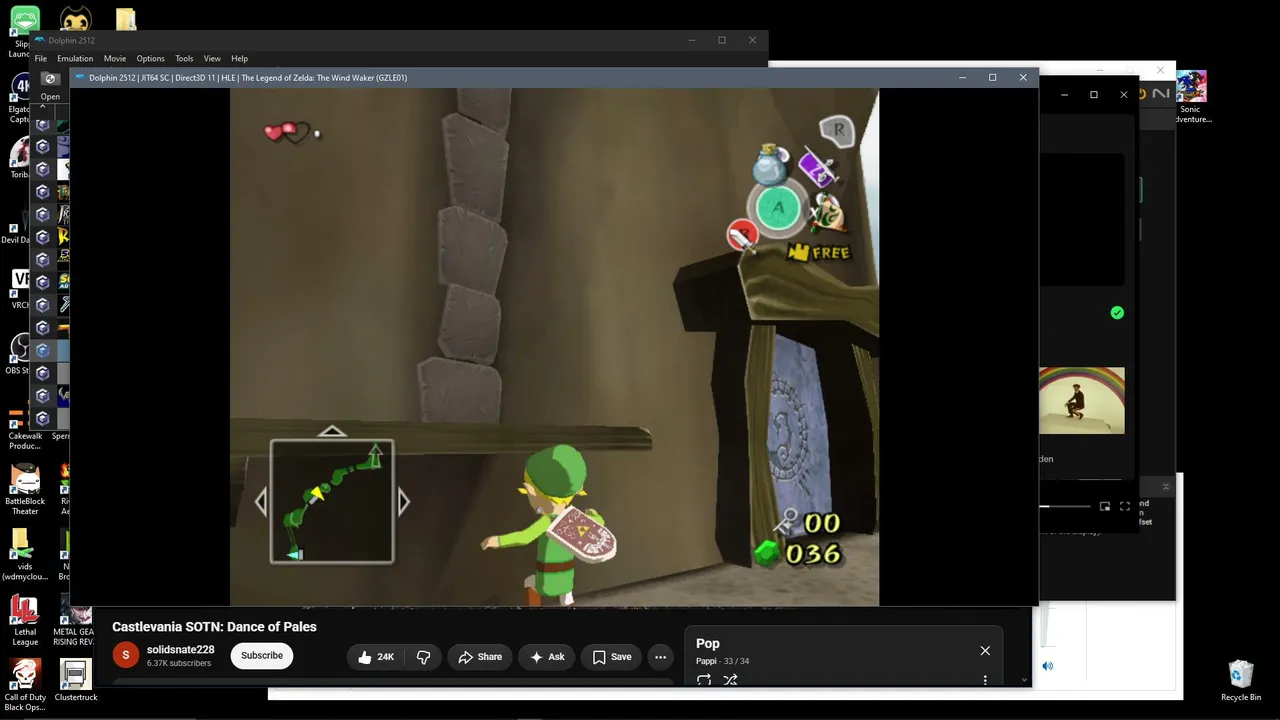Screen dimensions: 1280x720
Task: Open the Help menu in Dolphin
Action: coord(239,59)
